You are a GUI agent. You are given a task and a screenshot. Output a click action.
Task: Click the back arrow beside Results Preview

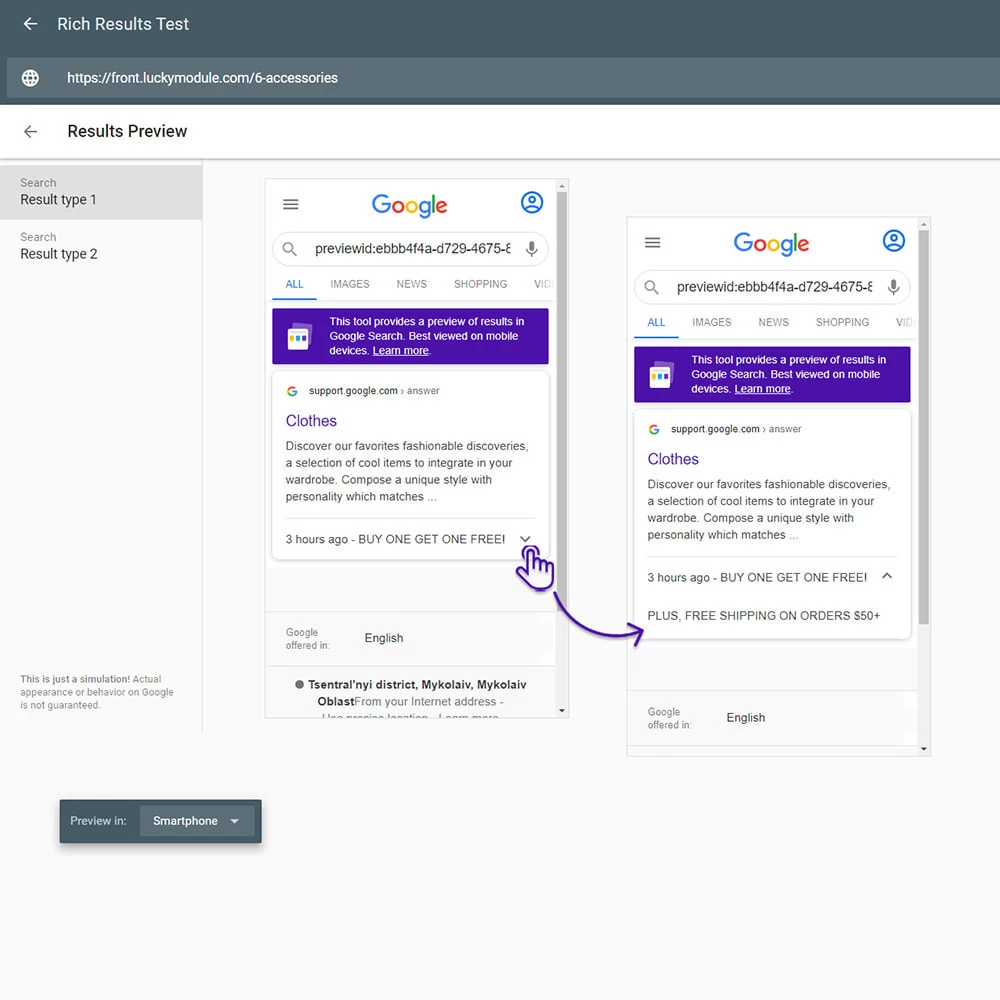click(x=30, y=131)
